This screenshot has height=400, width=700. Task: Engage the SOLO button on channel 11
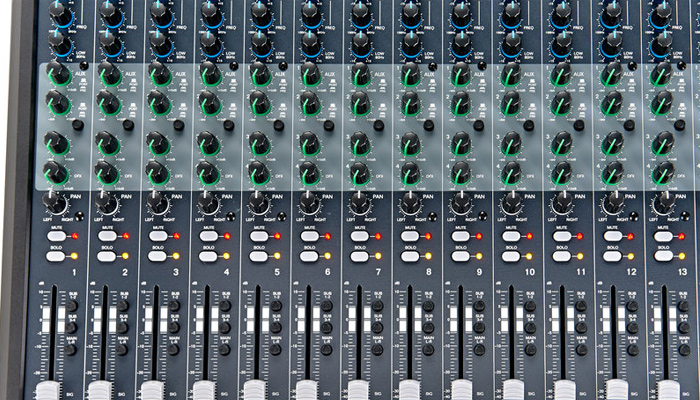tap(562, 256)
